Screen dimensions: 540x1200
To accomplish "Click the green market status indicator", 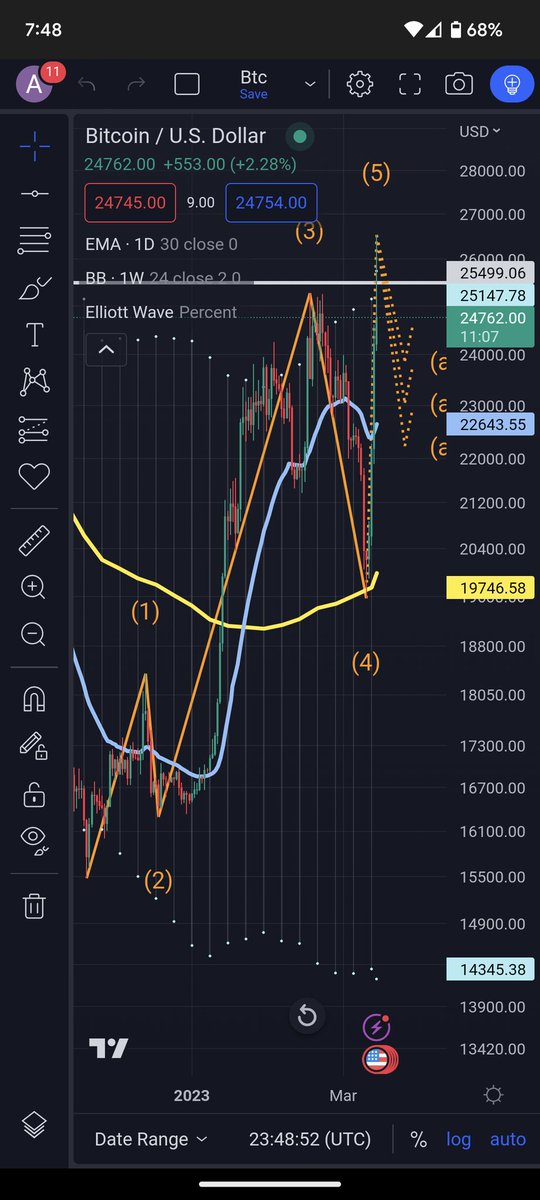I will coord(299,136).
